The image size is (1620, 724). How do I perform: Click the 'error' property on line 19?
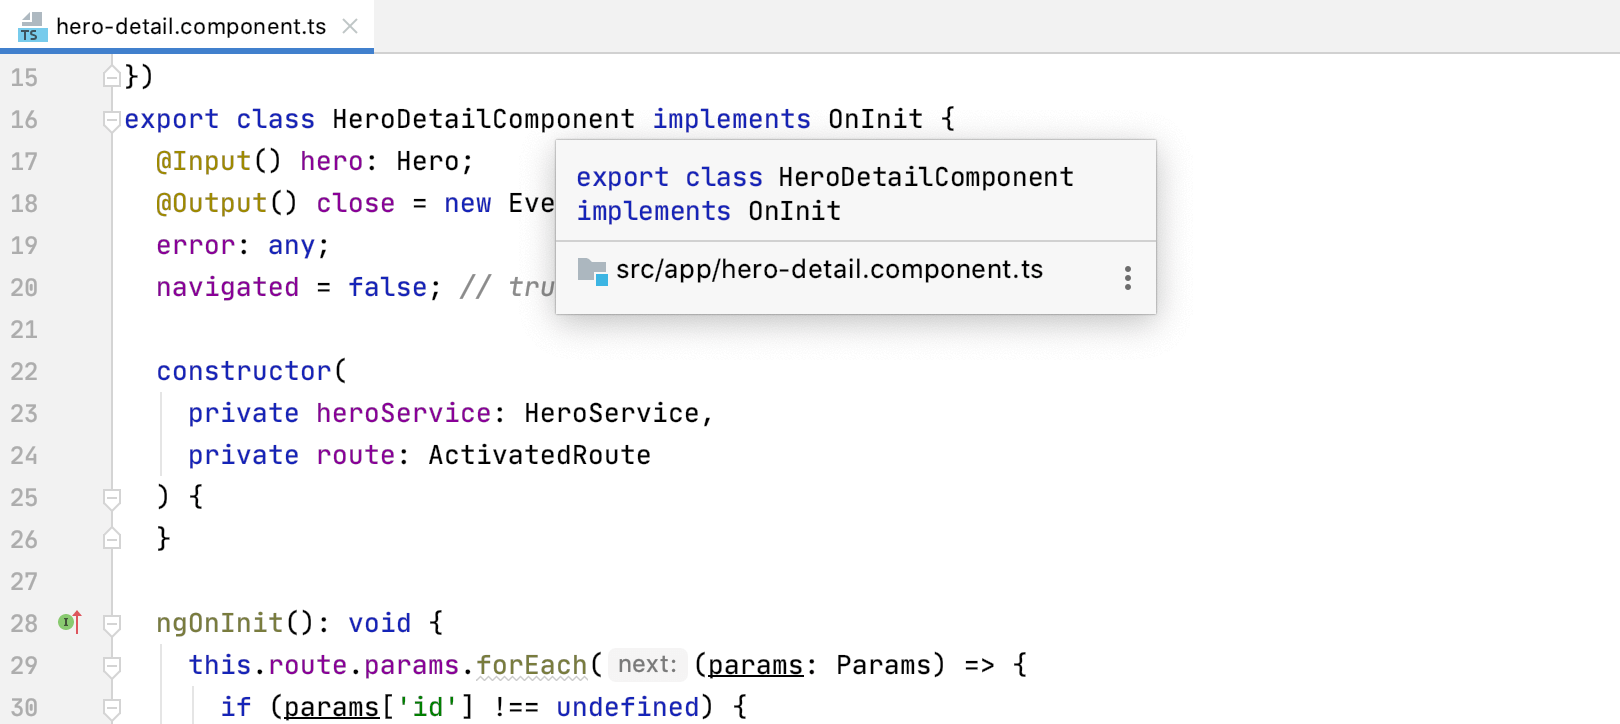pos(195,245)
